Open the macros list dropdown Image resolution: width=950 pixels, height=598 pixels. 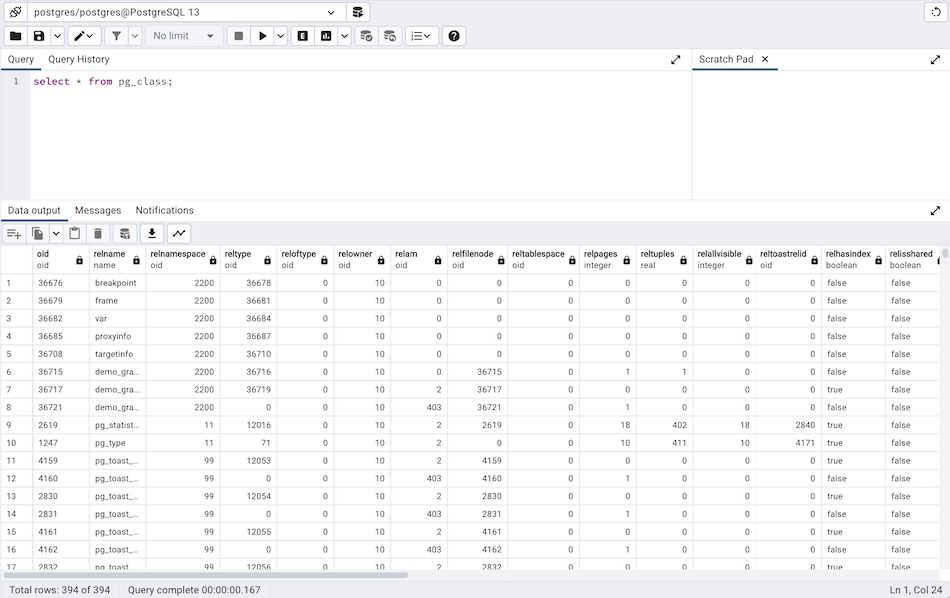click(x=422, y=35)
